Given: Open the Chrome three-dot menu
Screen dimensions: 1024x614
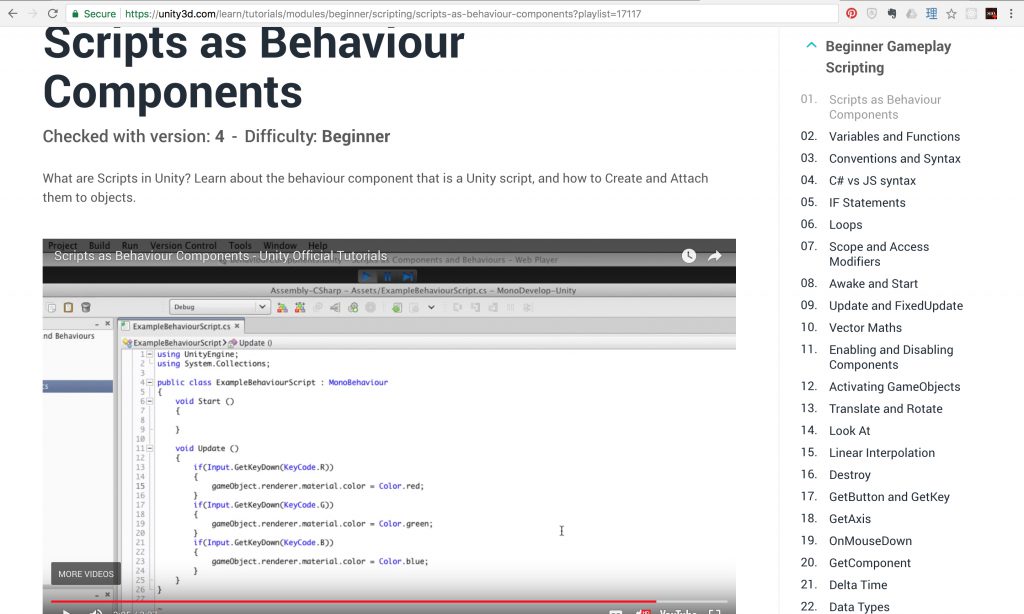Looking at the screenshot, I should point(1011,13).
